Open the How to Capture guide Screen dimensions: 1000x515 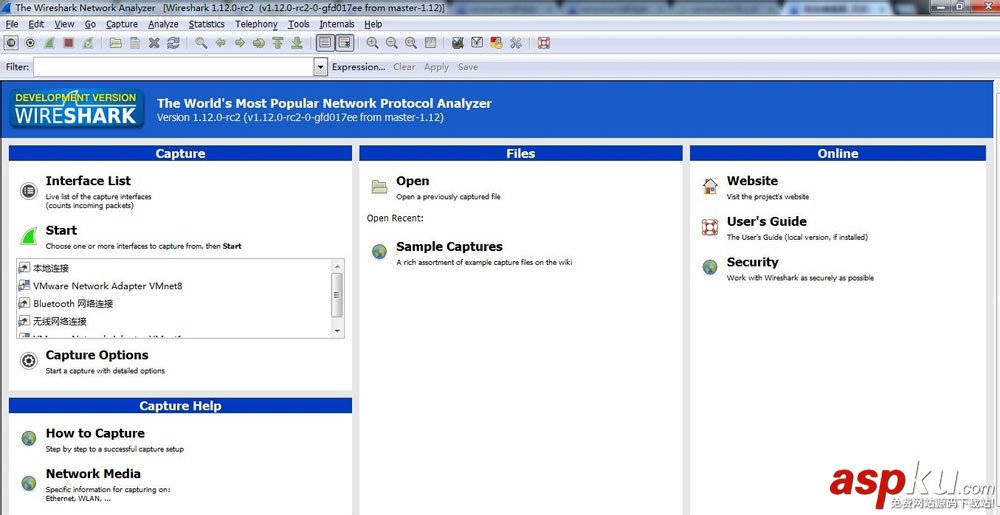pyautogui.click(x=95, y=433)
